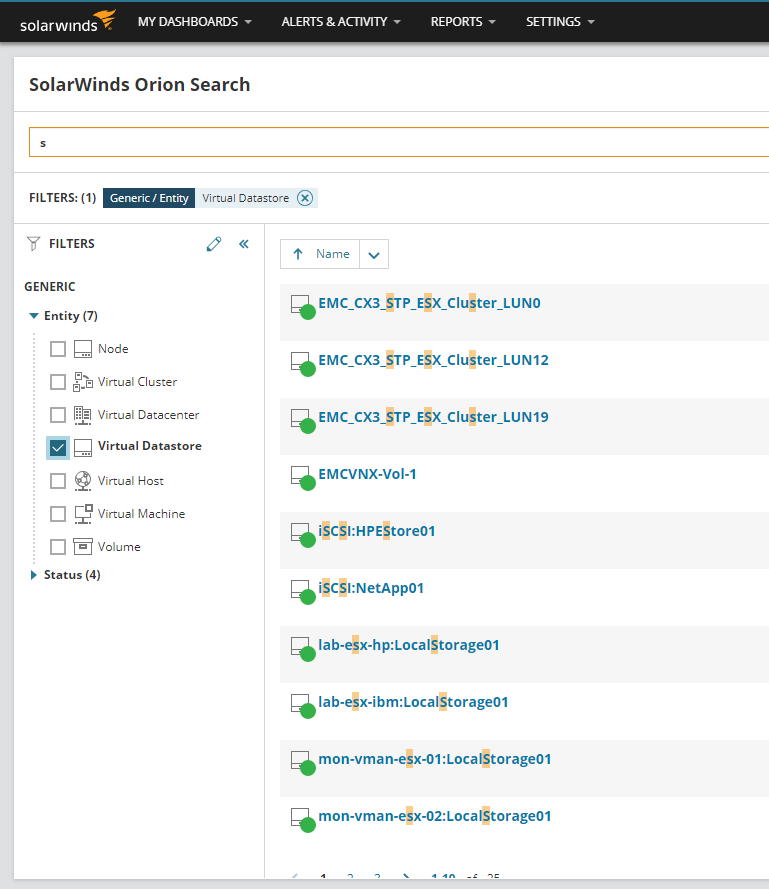Click the Virtual Machine icon
The width and height of the screenshot is (769, 889).
(x=83, y=514)
